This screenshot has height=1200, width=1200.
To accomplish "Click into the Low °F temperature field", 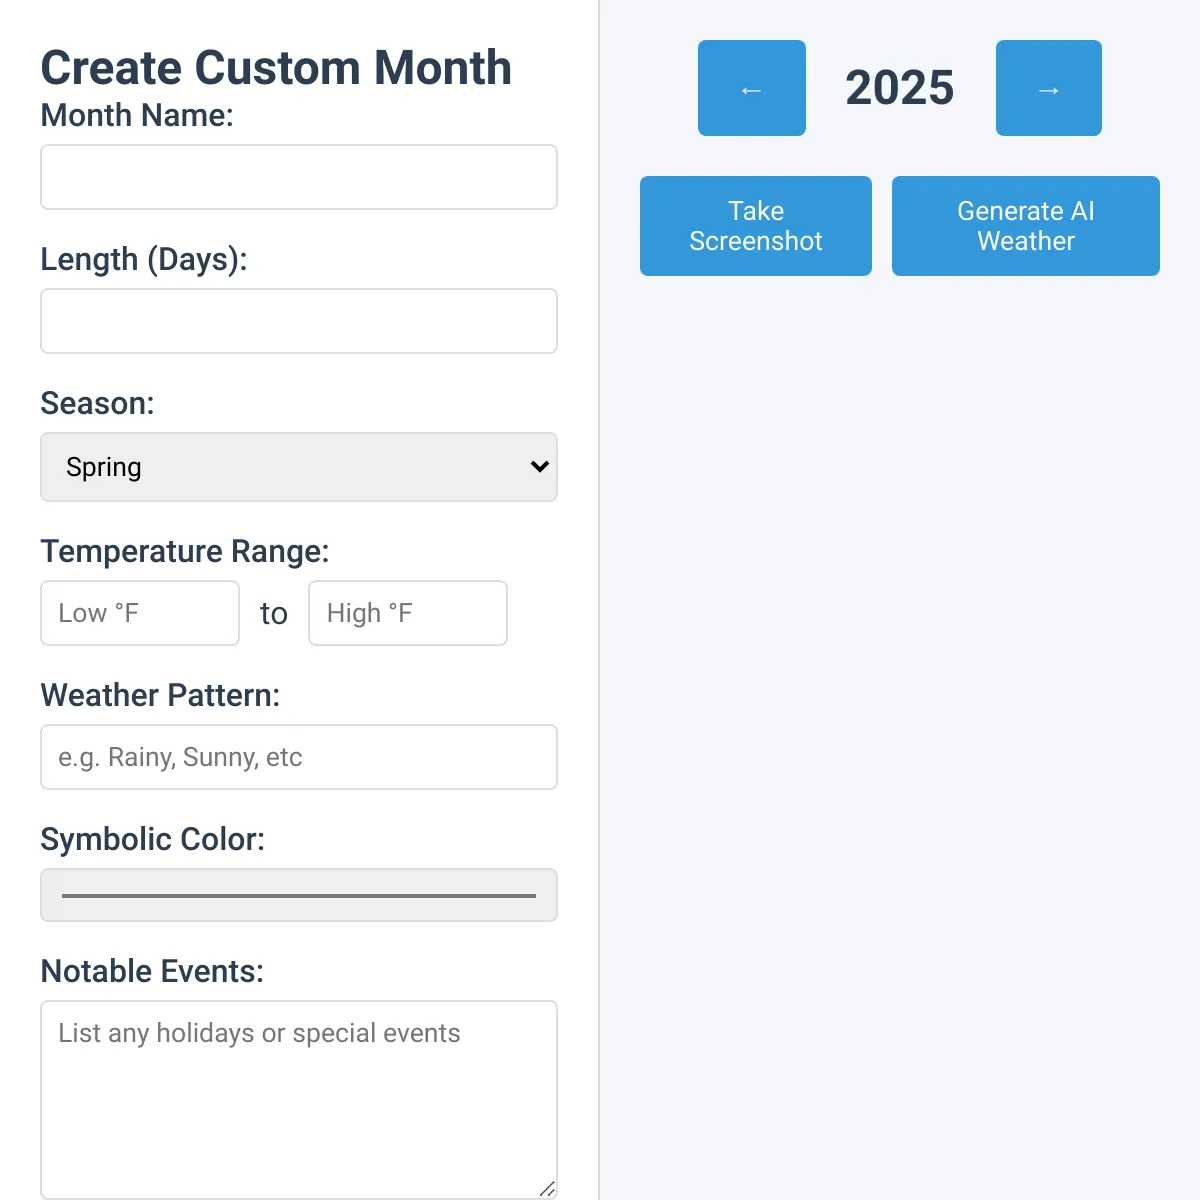I will 140,613.
